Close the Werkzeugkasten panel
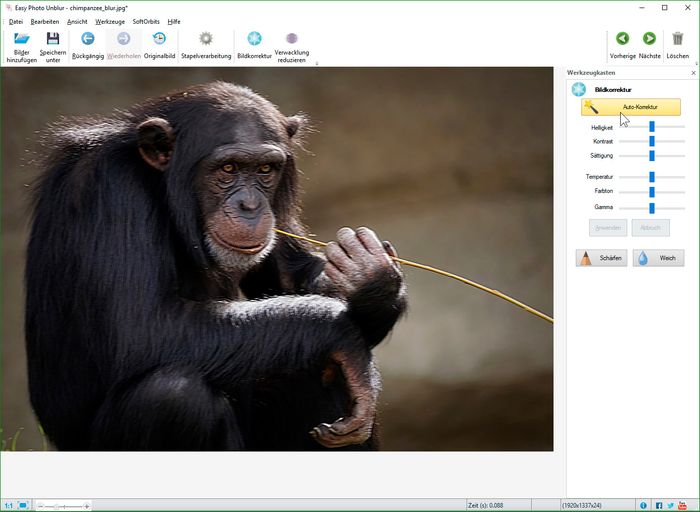This screenshot has width=700, height=512. click(x=694, y=73)
